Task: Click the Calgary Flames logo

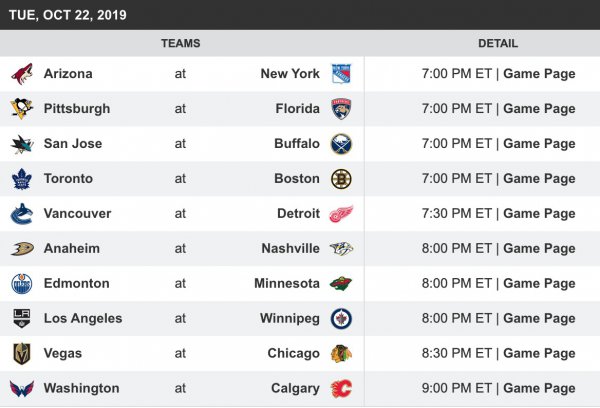Action: [341, 389]
